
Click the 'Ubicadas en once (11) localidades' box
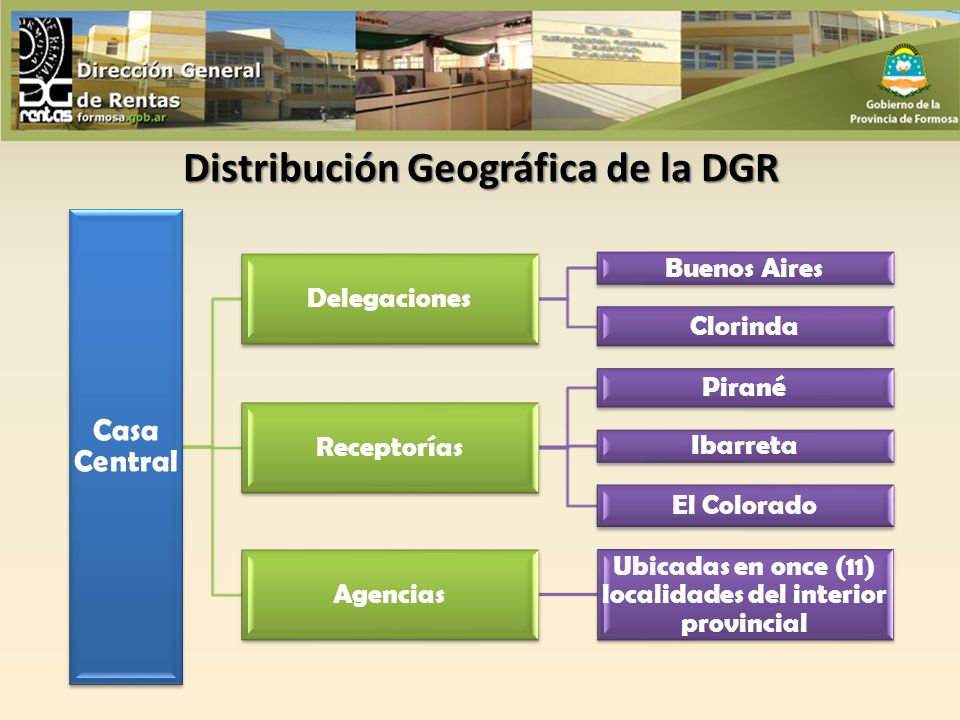click(x=745, y=595)
